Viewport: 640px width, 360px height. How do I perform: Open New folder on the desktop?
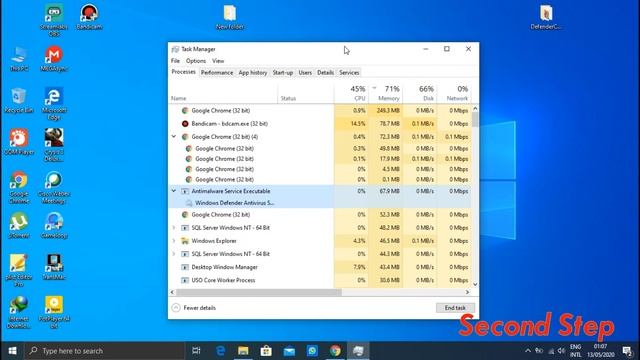click(230, 17)
